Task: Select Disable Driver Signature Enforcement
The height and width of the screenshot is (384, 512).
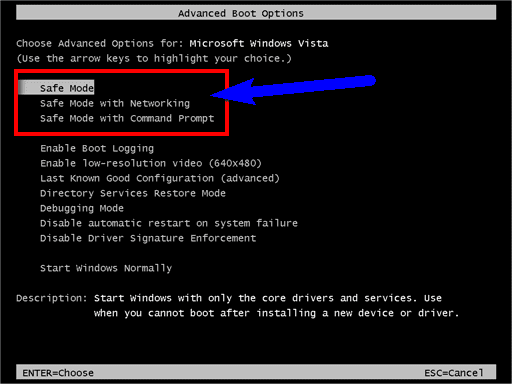Action: pyautogui.click(x=148, y=238)
